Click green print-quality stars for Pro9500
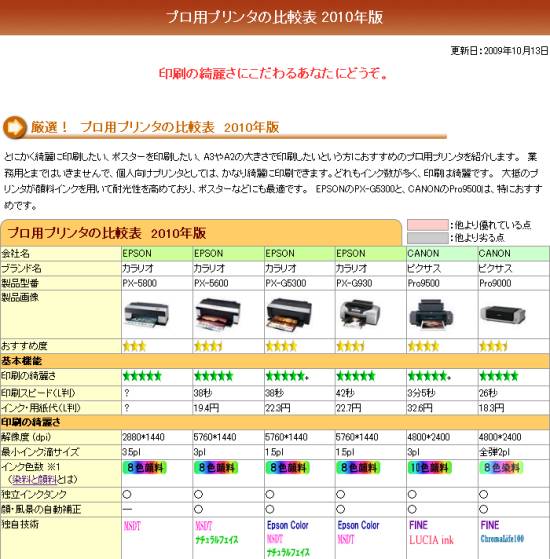Image resolution: width=550 pixels, height=559 pixels. [429, 376]
